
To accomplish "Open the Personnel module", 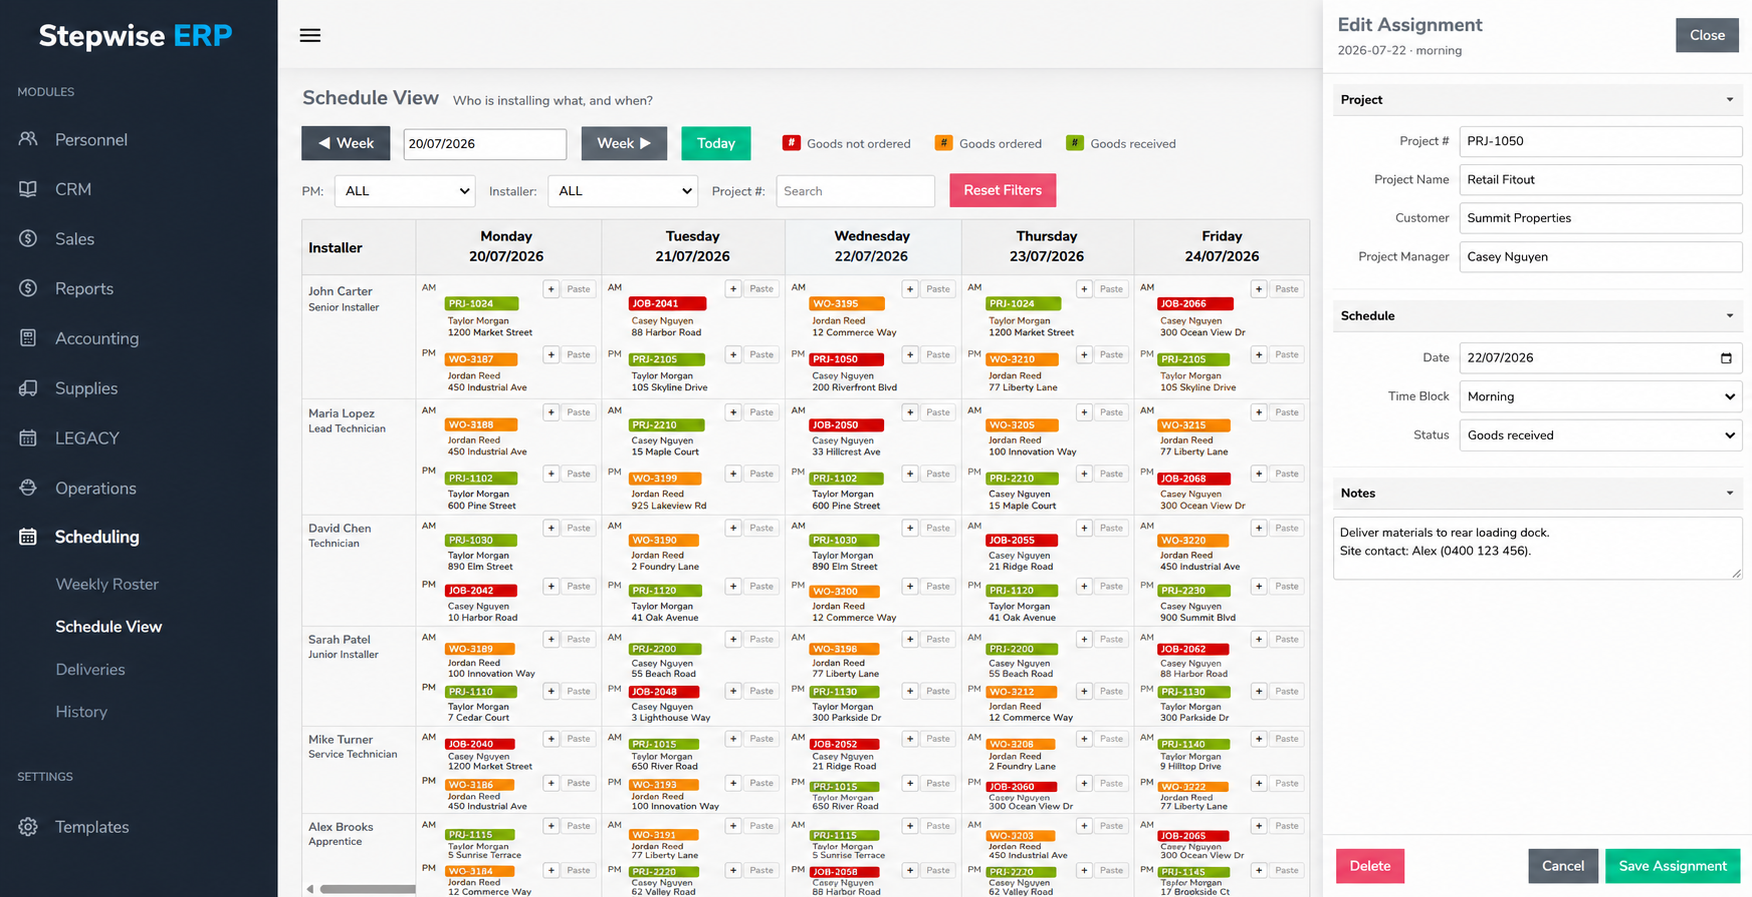I will click(91, 139).
